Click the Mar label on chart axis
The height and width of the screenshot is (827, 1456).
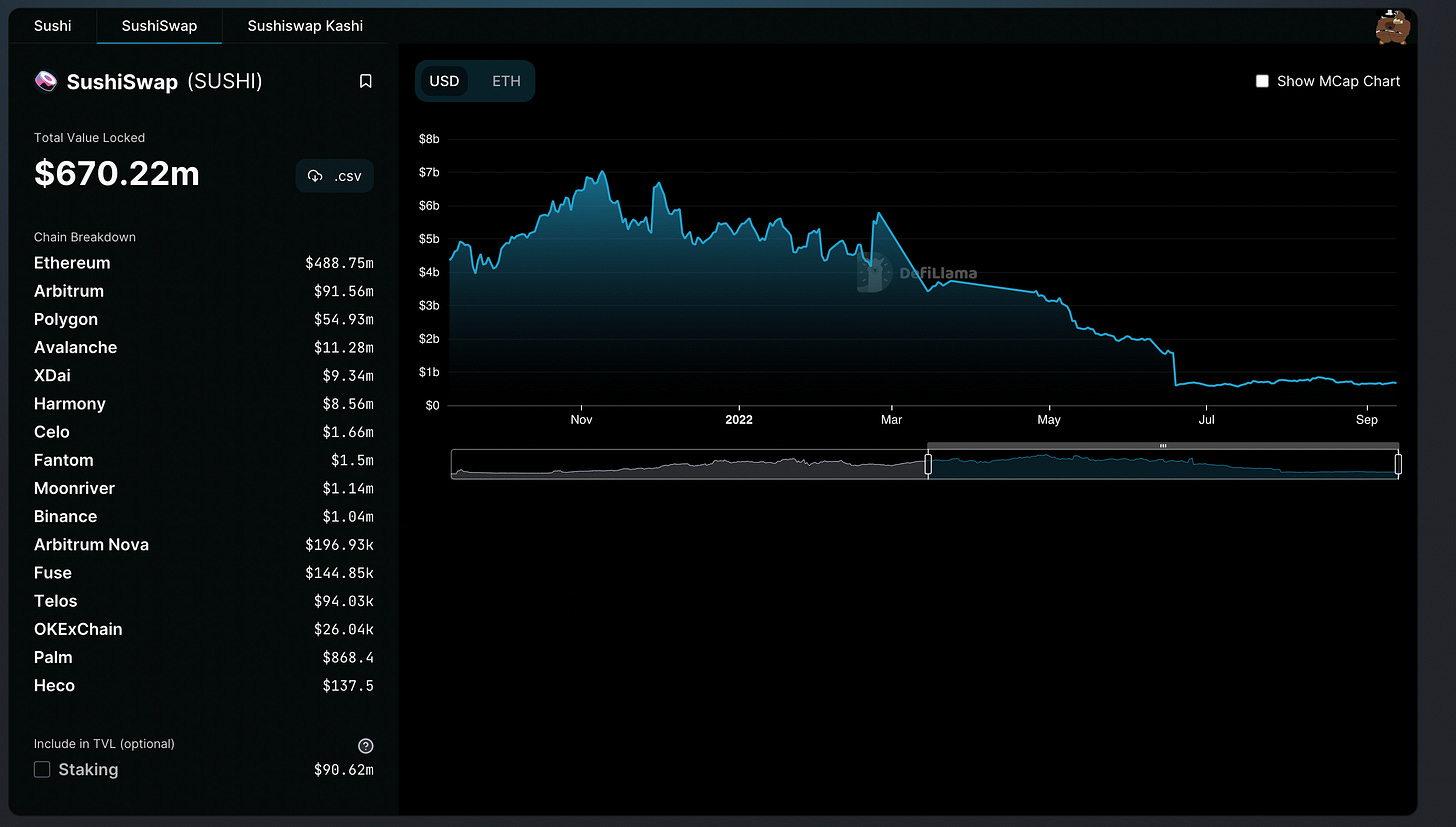point(891,420)
